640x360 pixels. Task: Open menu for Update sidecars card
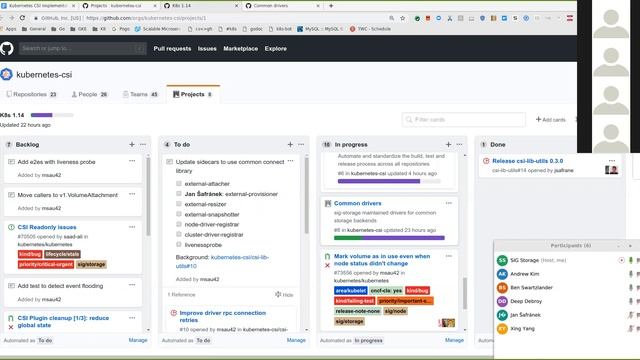[x=290, y=161]
